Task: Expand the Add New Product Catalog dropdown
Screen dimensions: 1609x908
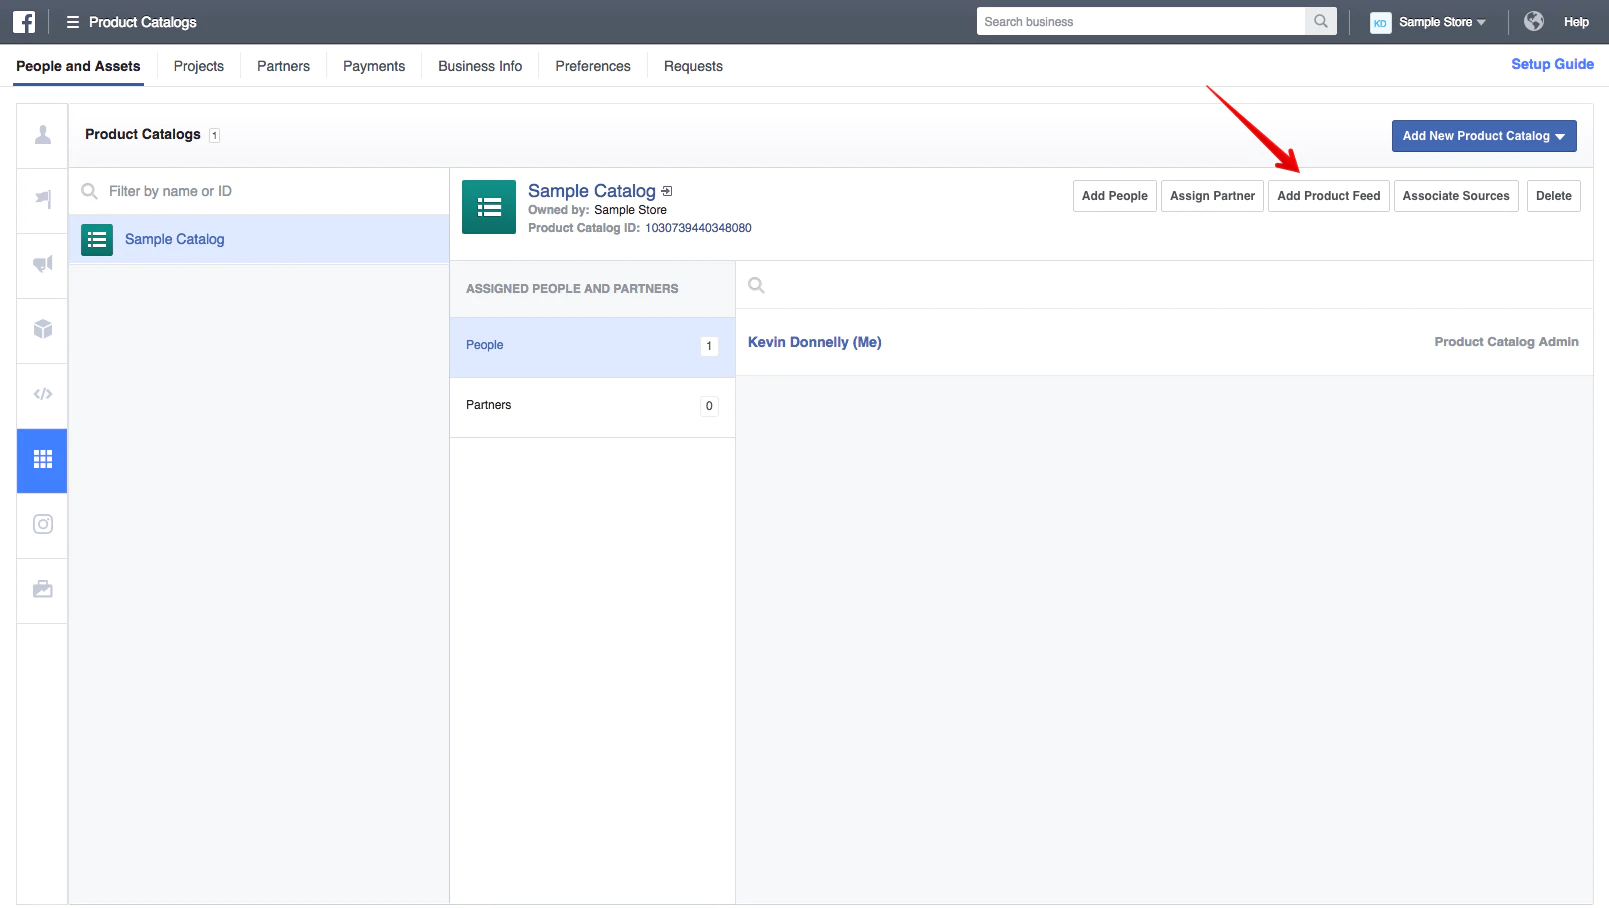Action: 1483,136
